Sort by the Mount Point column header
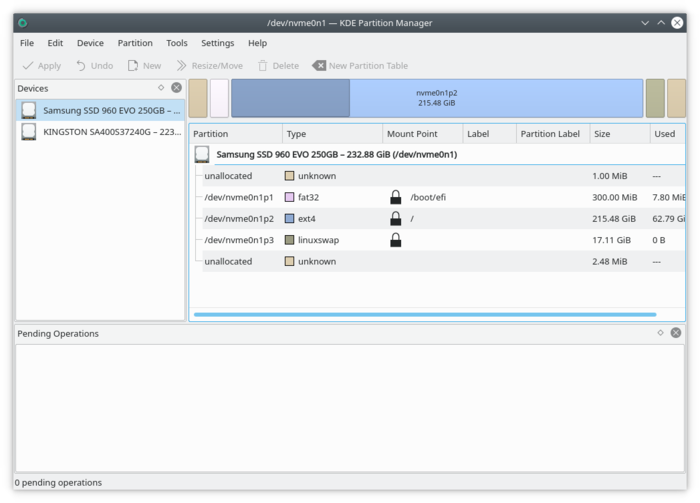This screenshot has width=700, height=503. click(x=412, y=134)
